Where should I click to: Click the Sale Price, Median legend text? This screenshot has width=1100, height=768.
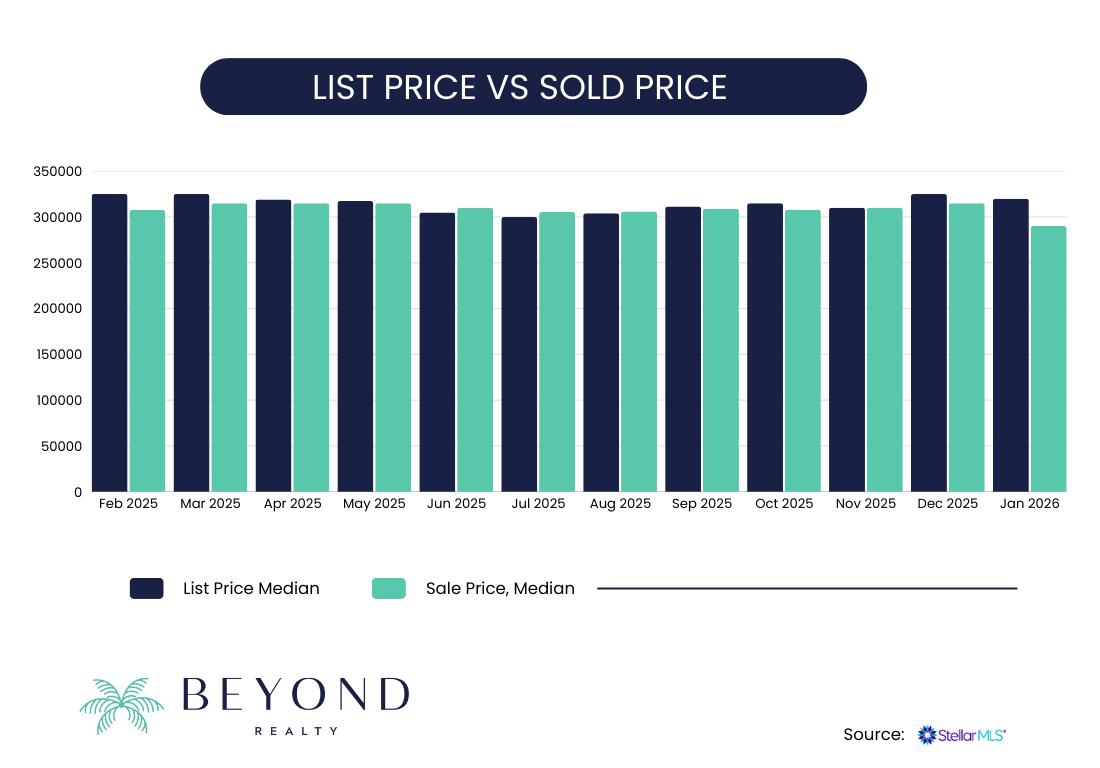point(500,588)
